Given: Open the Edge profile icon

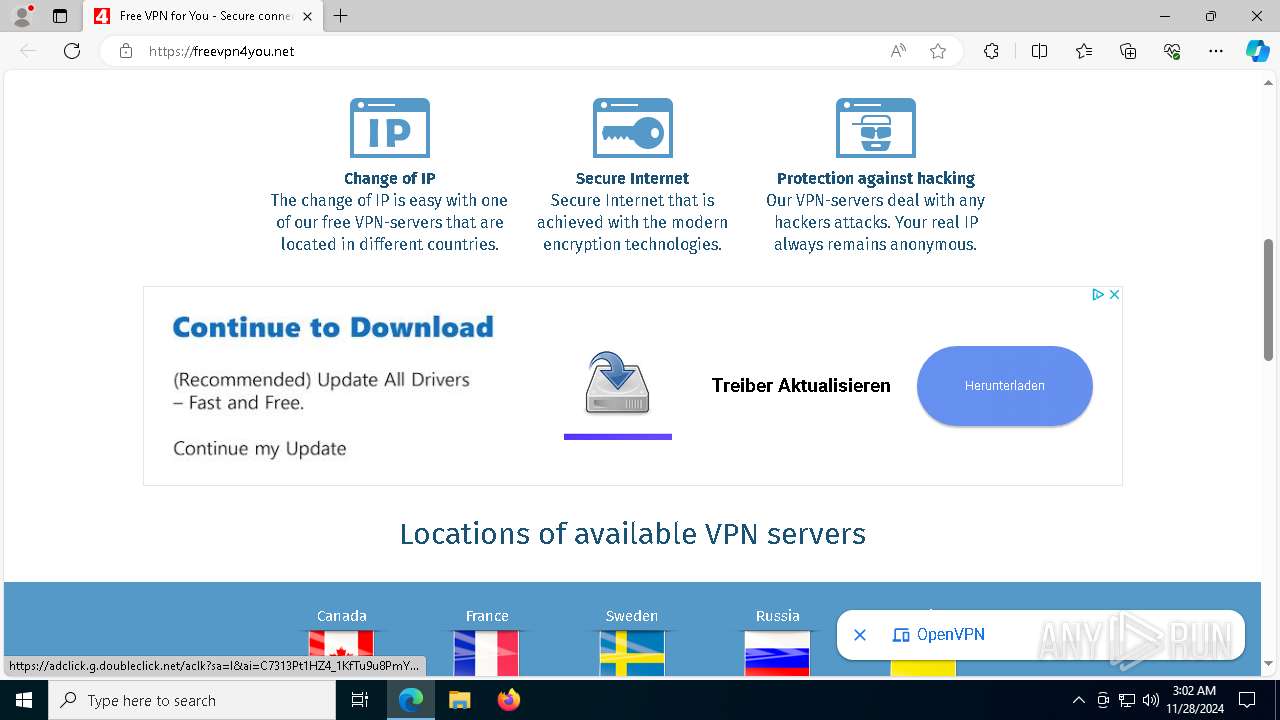Looking at the screenshot, I should (x=21, y=16).
